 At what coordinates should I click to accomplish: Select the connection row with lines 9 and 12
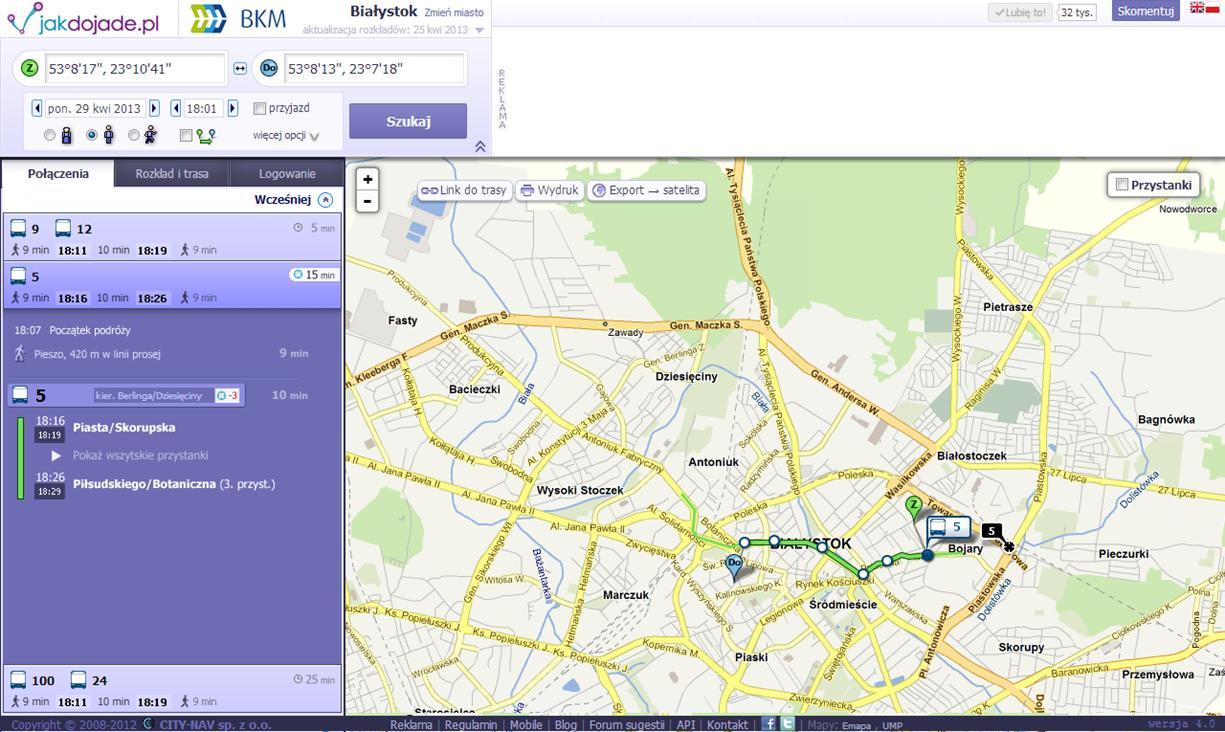[172, 238]
